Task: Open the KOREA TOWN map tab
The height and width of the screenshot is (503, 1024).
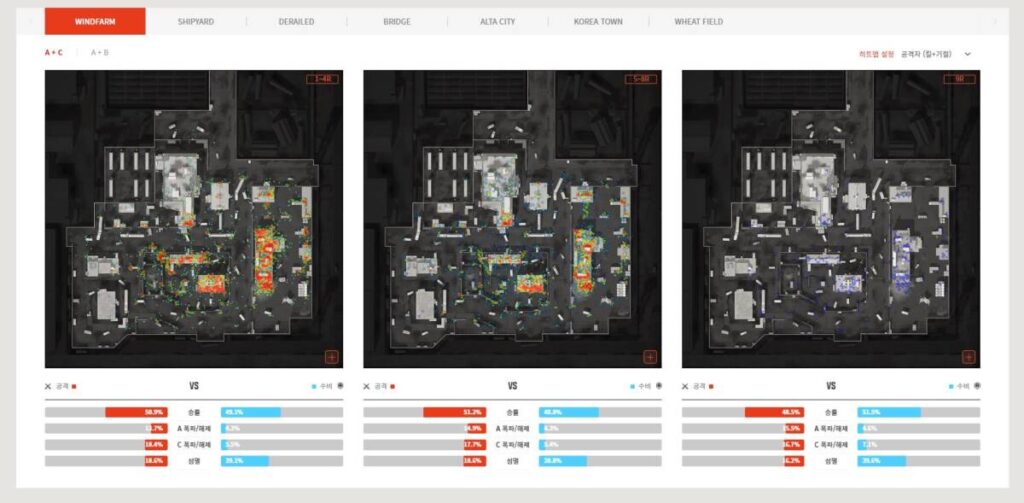Action: coord(598,21)
